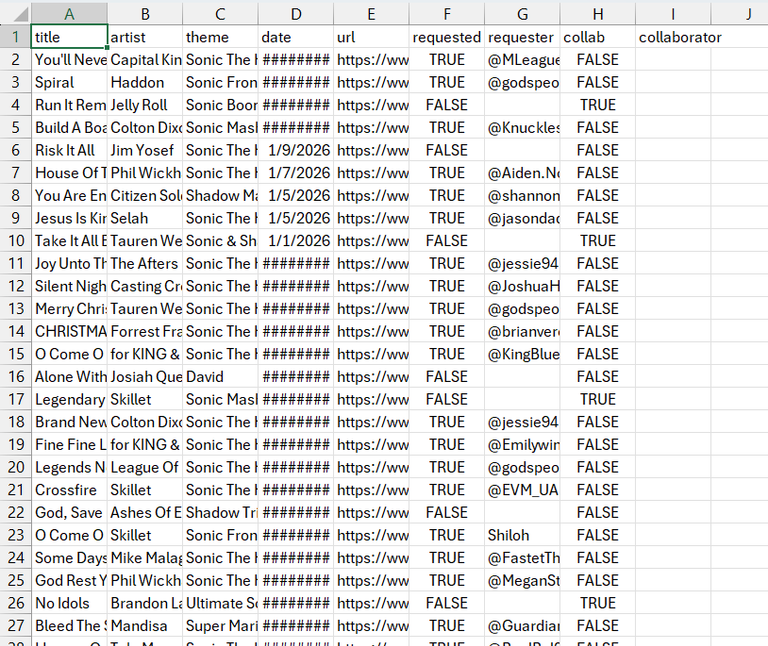Select the '@MLeague' requester cell

click(522, 60)
